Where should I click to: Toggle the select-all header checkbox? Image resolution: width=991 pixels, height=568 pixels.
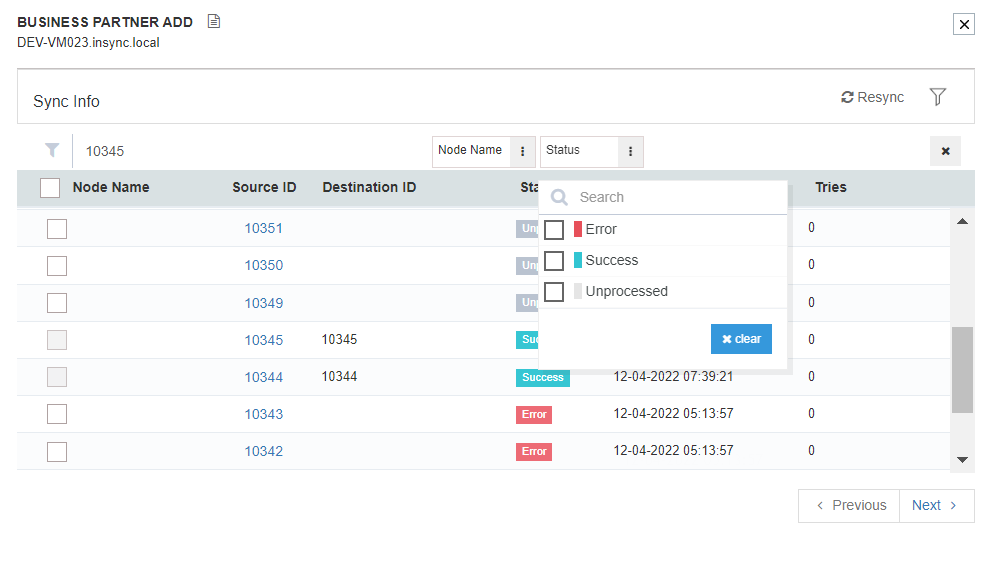[x=50, y=188]
